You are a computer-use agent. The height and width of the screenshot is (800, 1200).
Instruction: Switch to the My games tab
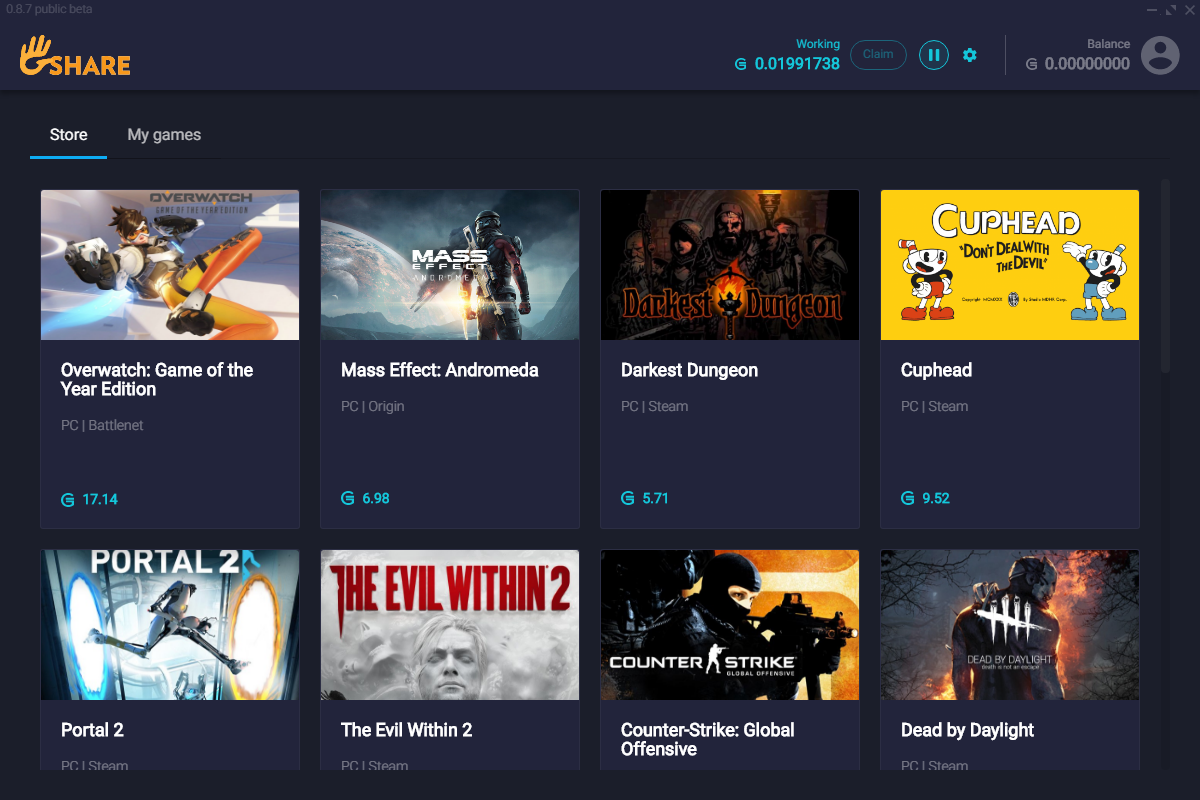(x=164, y=135)
